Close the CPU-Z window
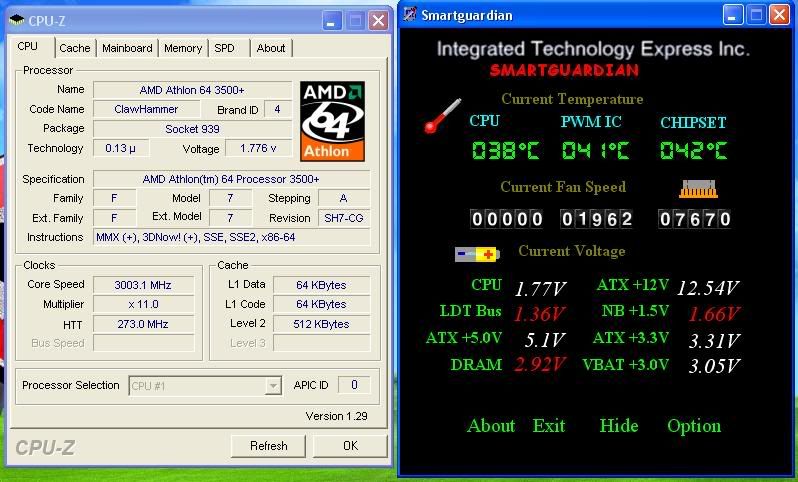This screenshot has width=798, height=482. click(378, 21)
